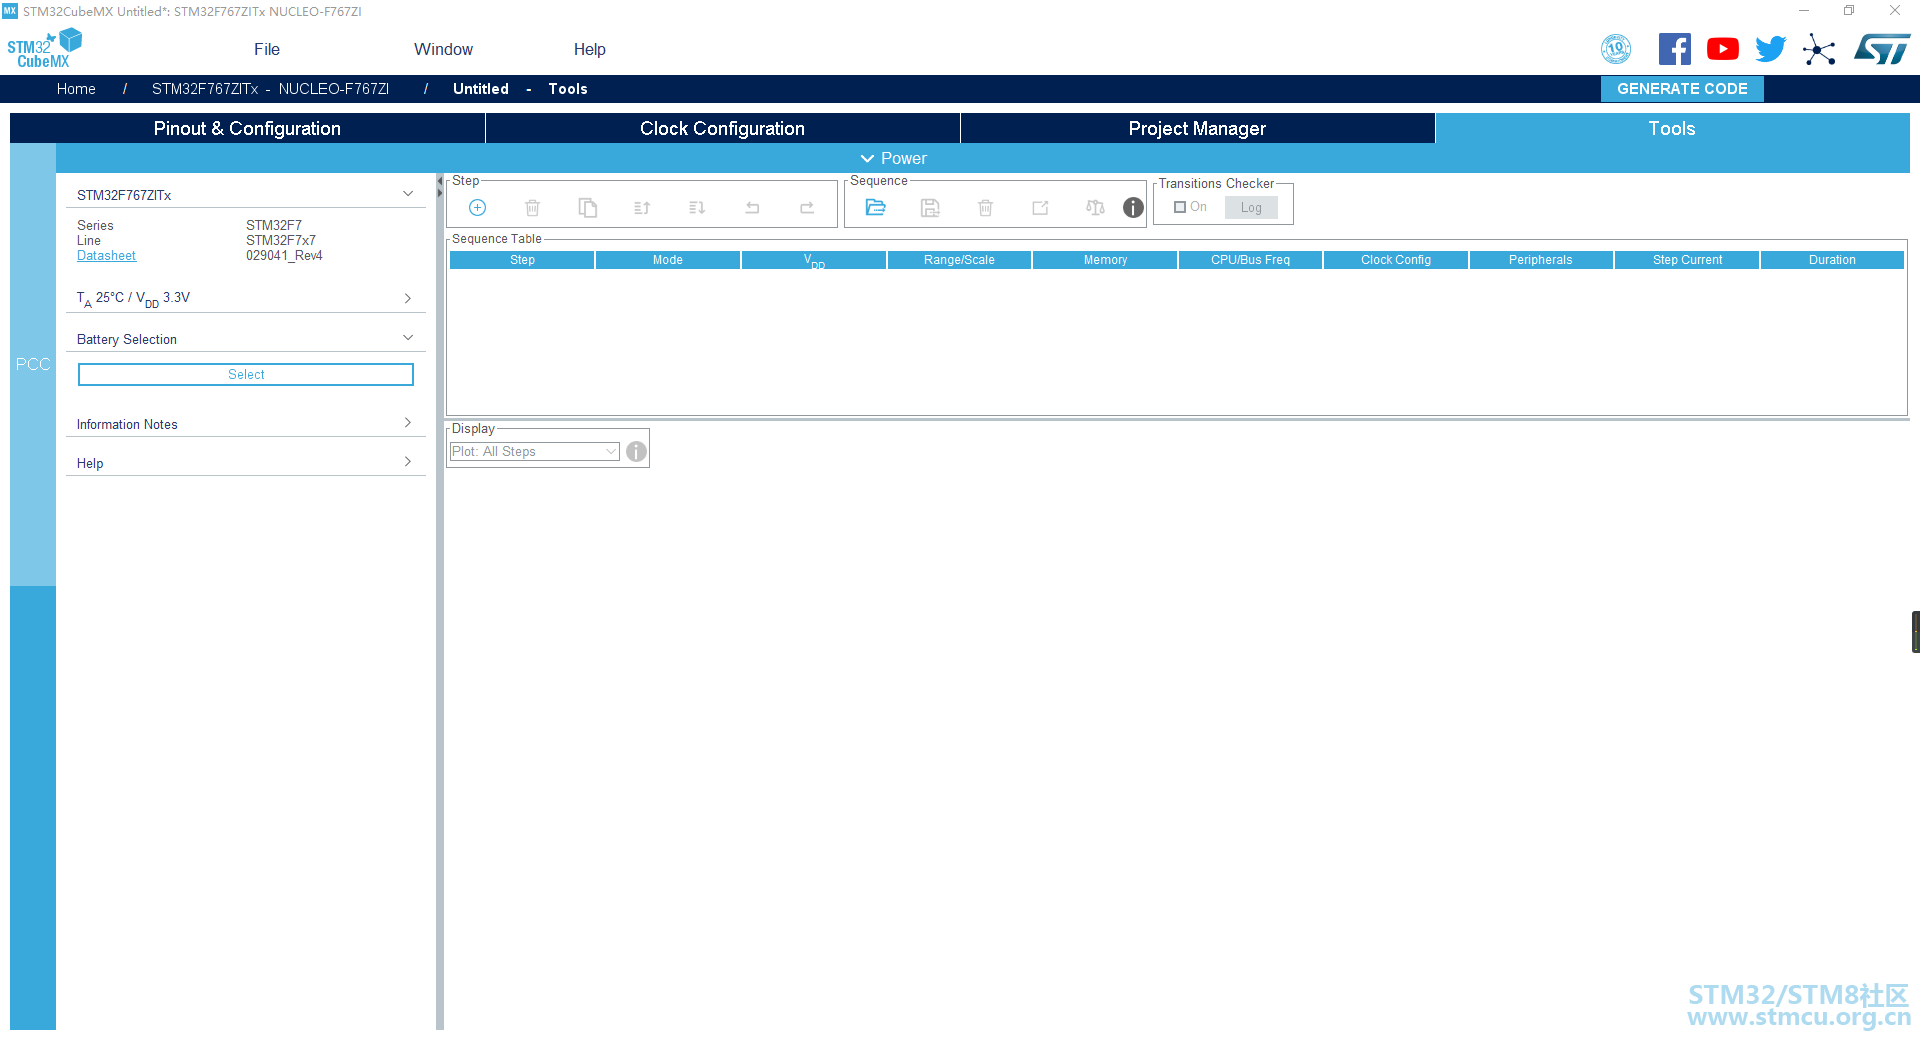Screen dimensions: 1920x1040
Task: Click the ST logo
Action: tap(1882, 49)
